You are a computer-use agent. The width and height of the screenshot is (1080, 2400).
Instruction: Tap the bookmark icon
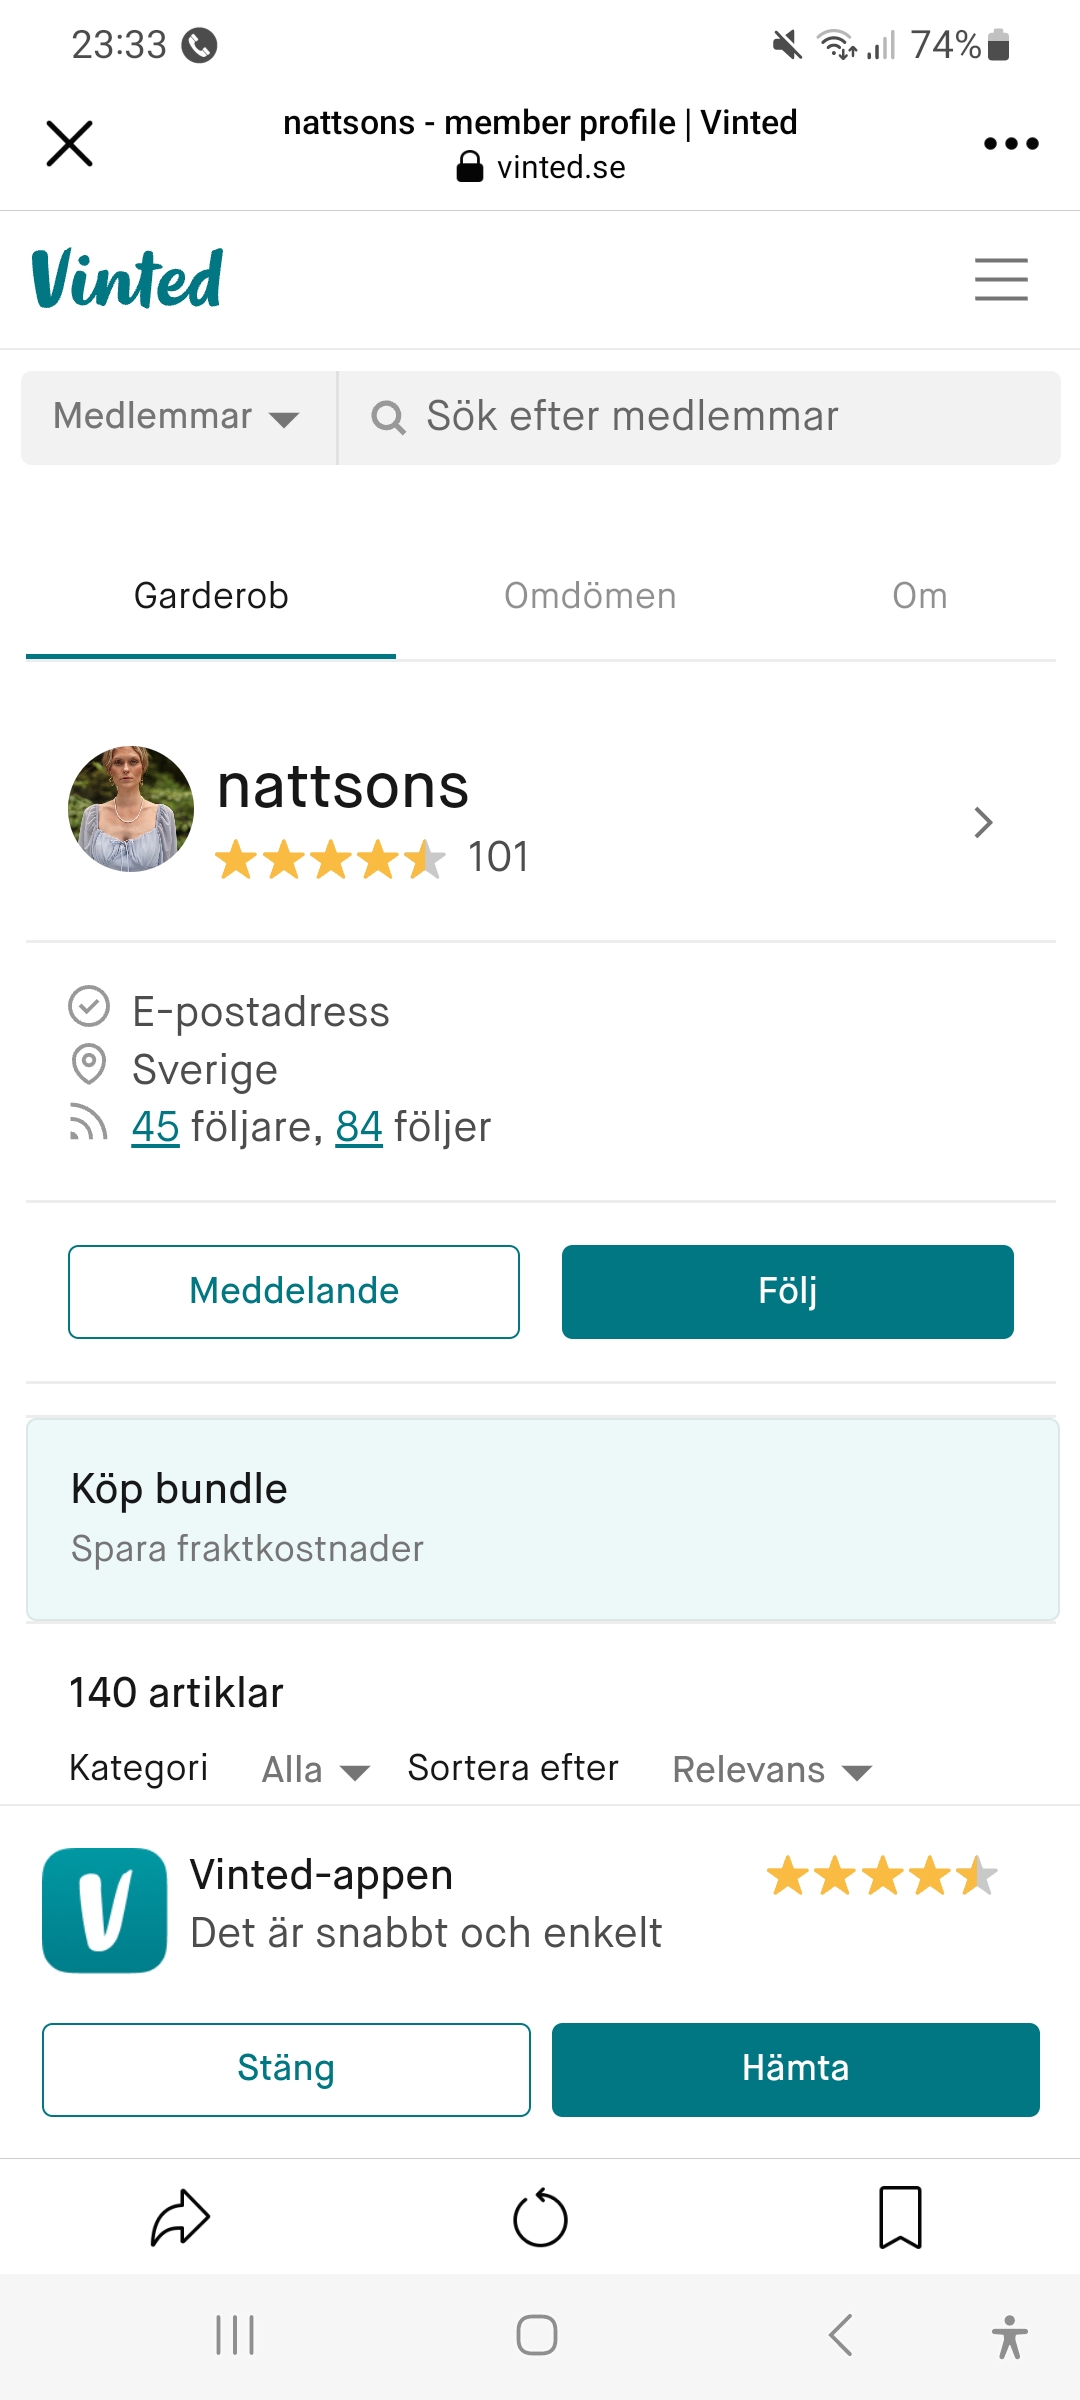click(x=900, y=2218)
